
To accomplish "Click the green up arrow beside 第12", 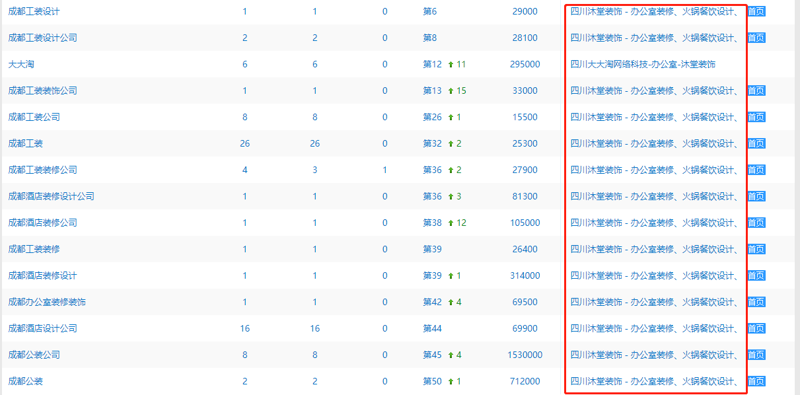I will pos(451,64).
